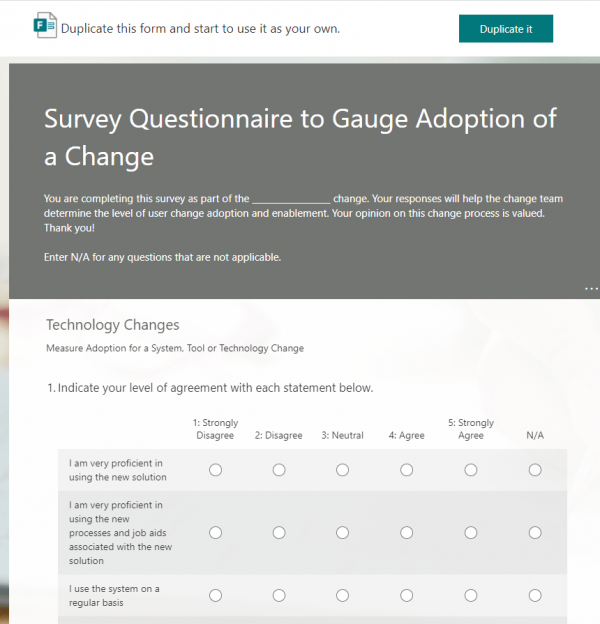Choose Neutral for processes and job aids
Image resolution: width=600 pixels, height=624 pixels.
[342, 533]
